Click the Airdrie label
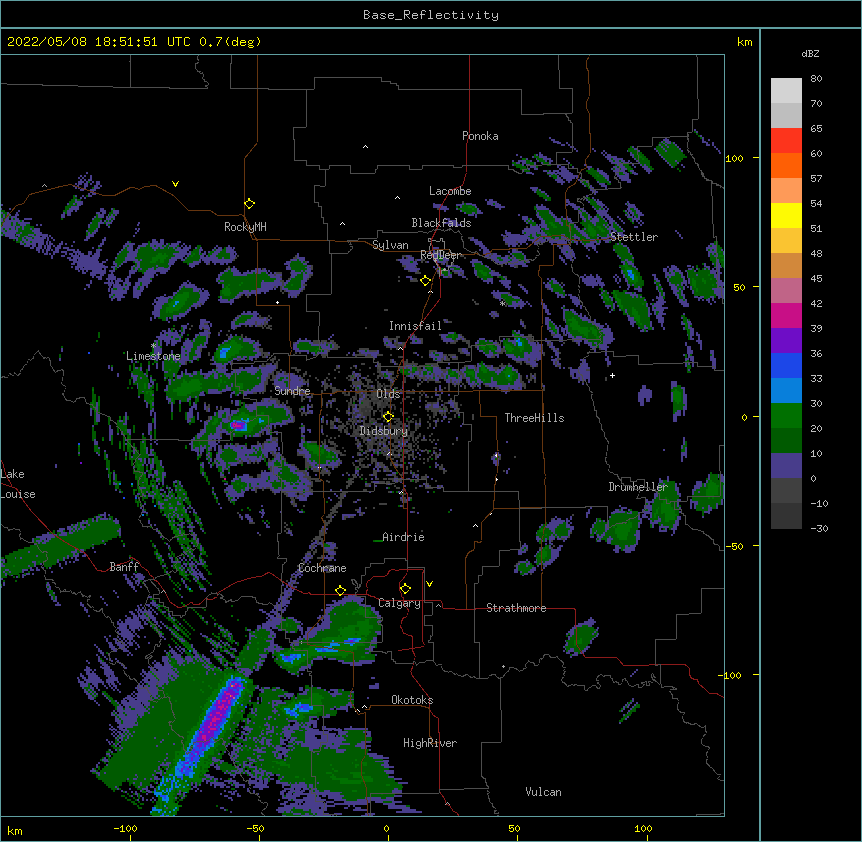 click(403, 537)
